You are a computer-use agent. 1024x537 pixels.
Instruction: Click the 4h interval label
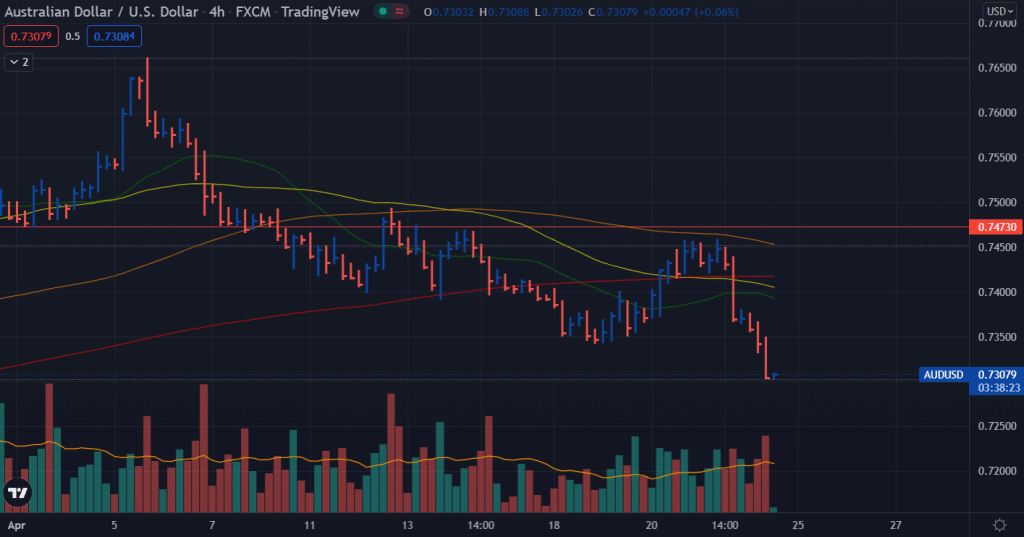pyautogui.click(x=217, y=12)
